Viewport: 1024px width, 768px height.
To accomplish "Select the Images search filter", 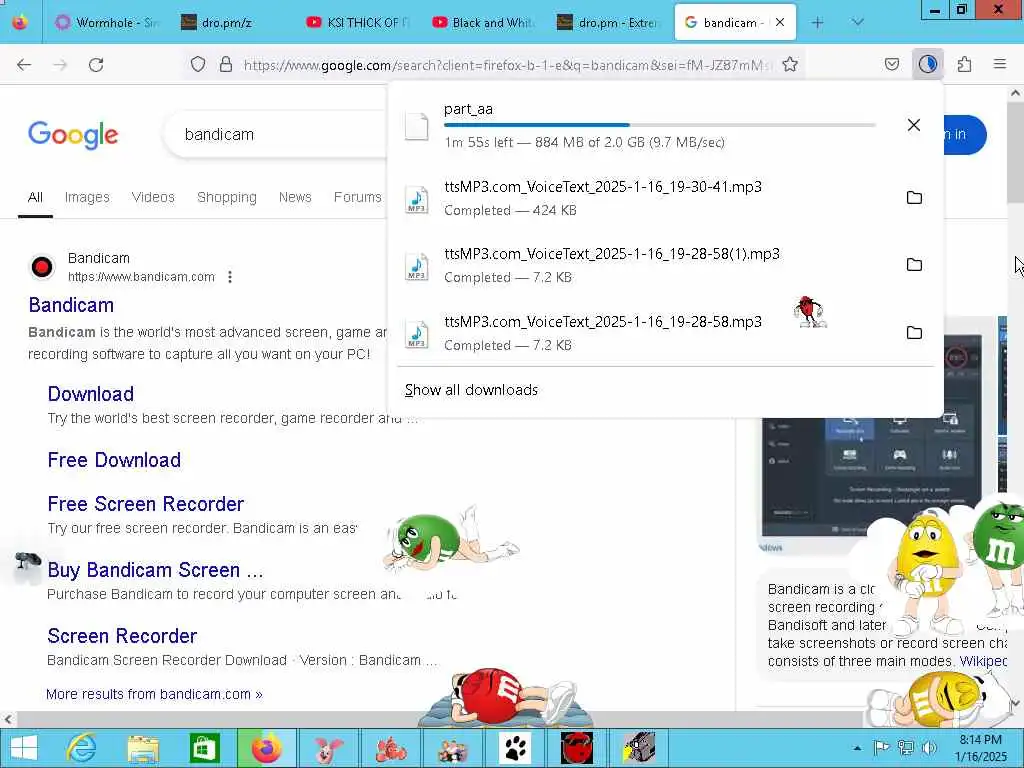I will [x=87, y=197].
